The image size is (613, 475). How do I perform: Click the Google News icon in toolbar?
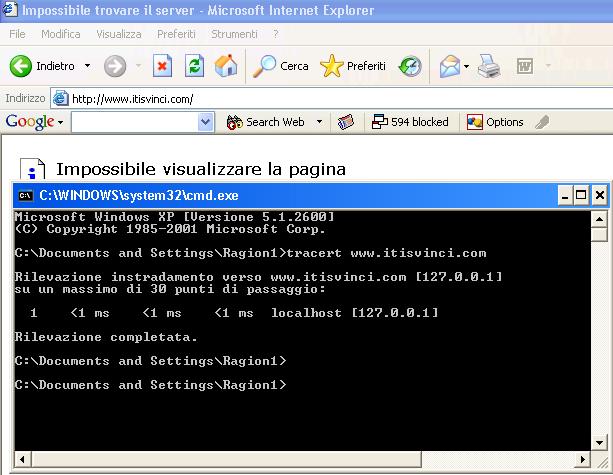346,122
